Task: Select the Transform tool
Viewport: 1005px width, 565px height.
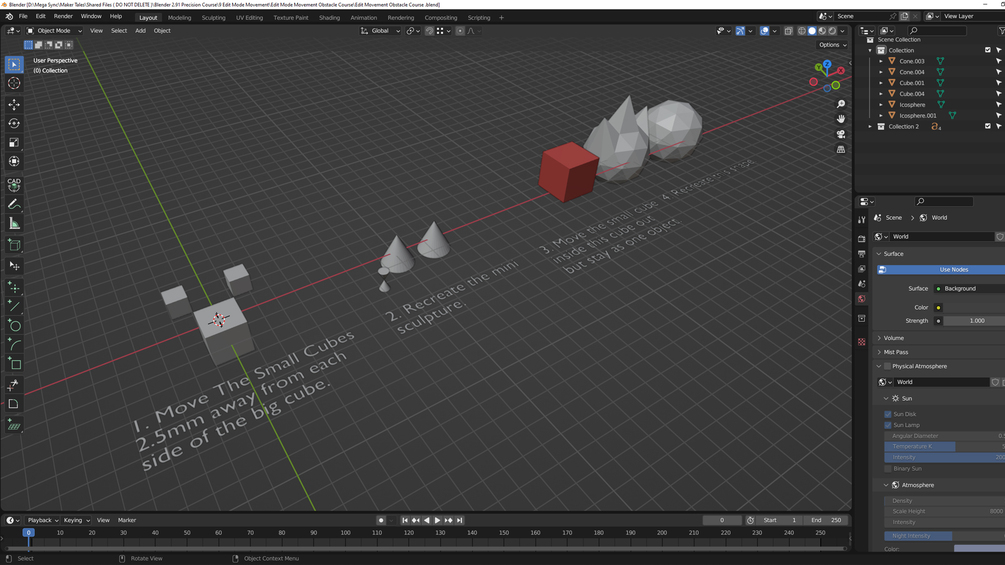Action: [14, 161]
